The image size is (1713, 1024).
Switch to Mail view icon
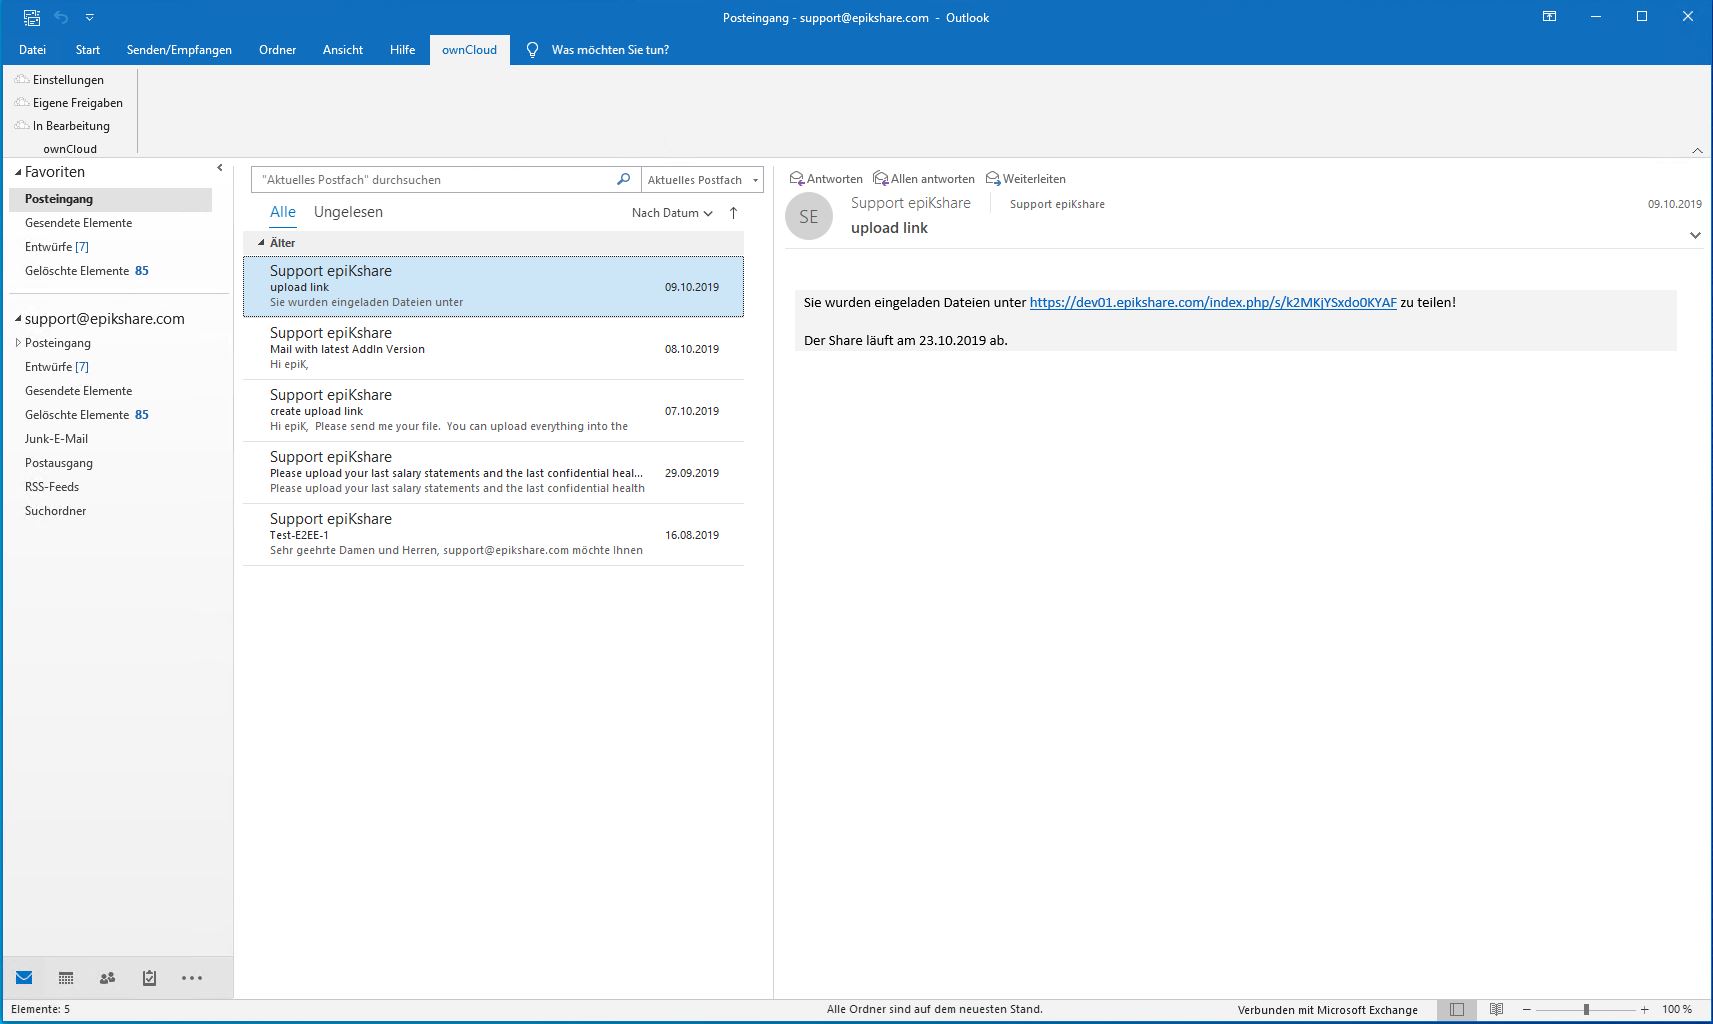[24, 978]
